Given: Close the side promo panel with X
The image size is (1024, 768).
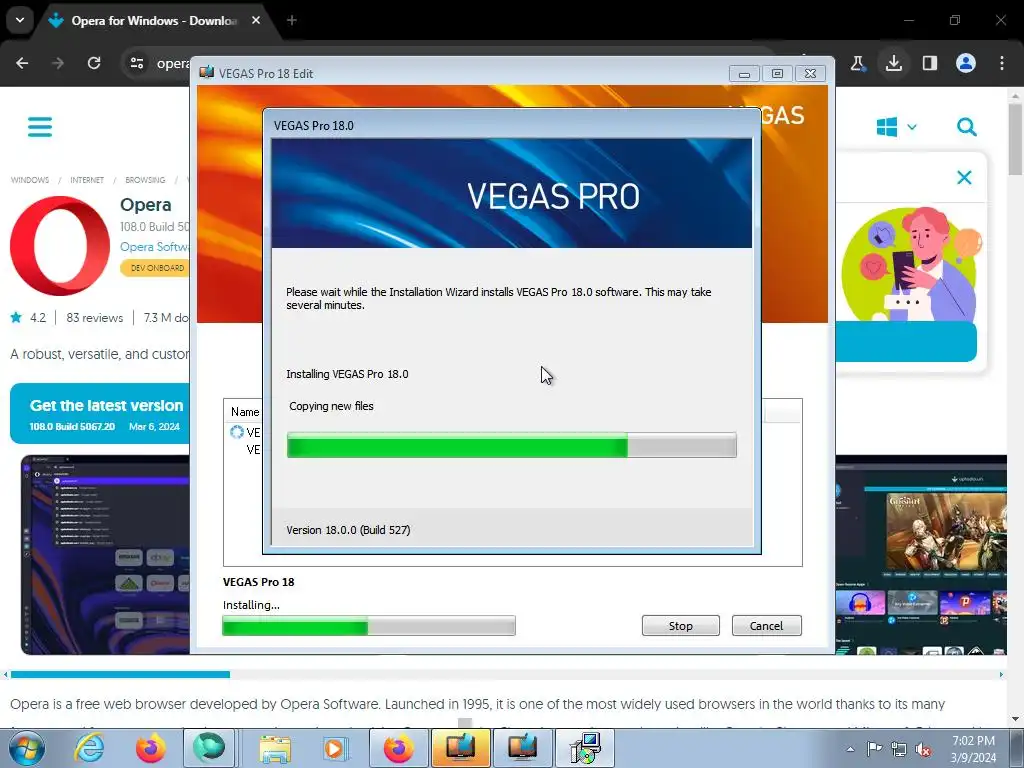Looking at the screenshot, I should (964, 178).
